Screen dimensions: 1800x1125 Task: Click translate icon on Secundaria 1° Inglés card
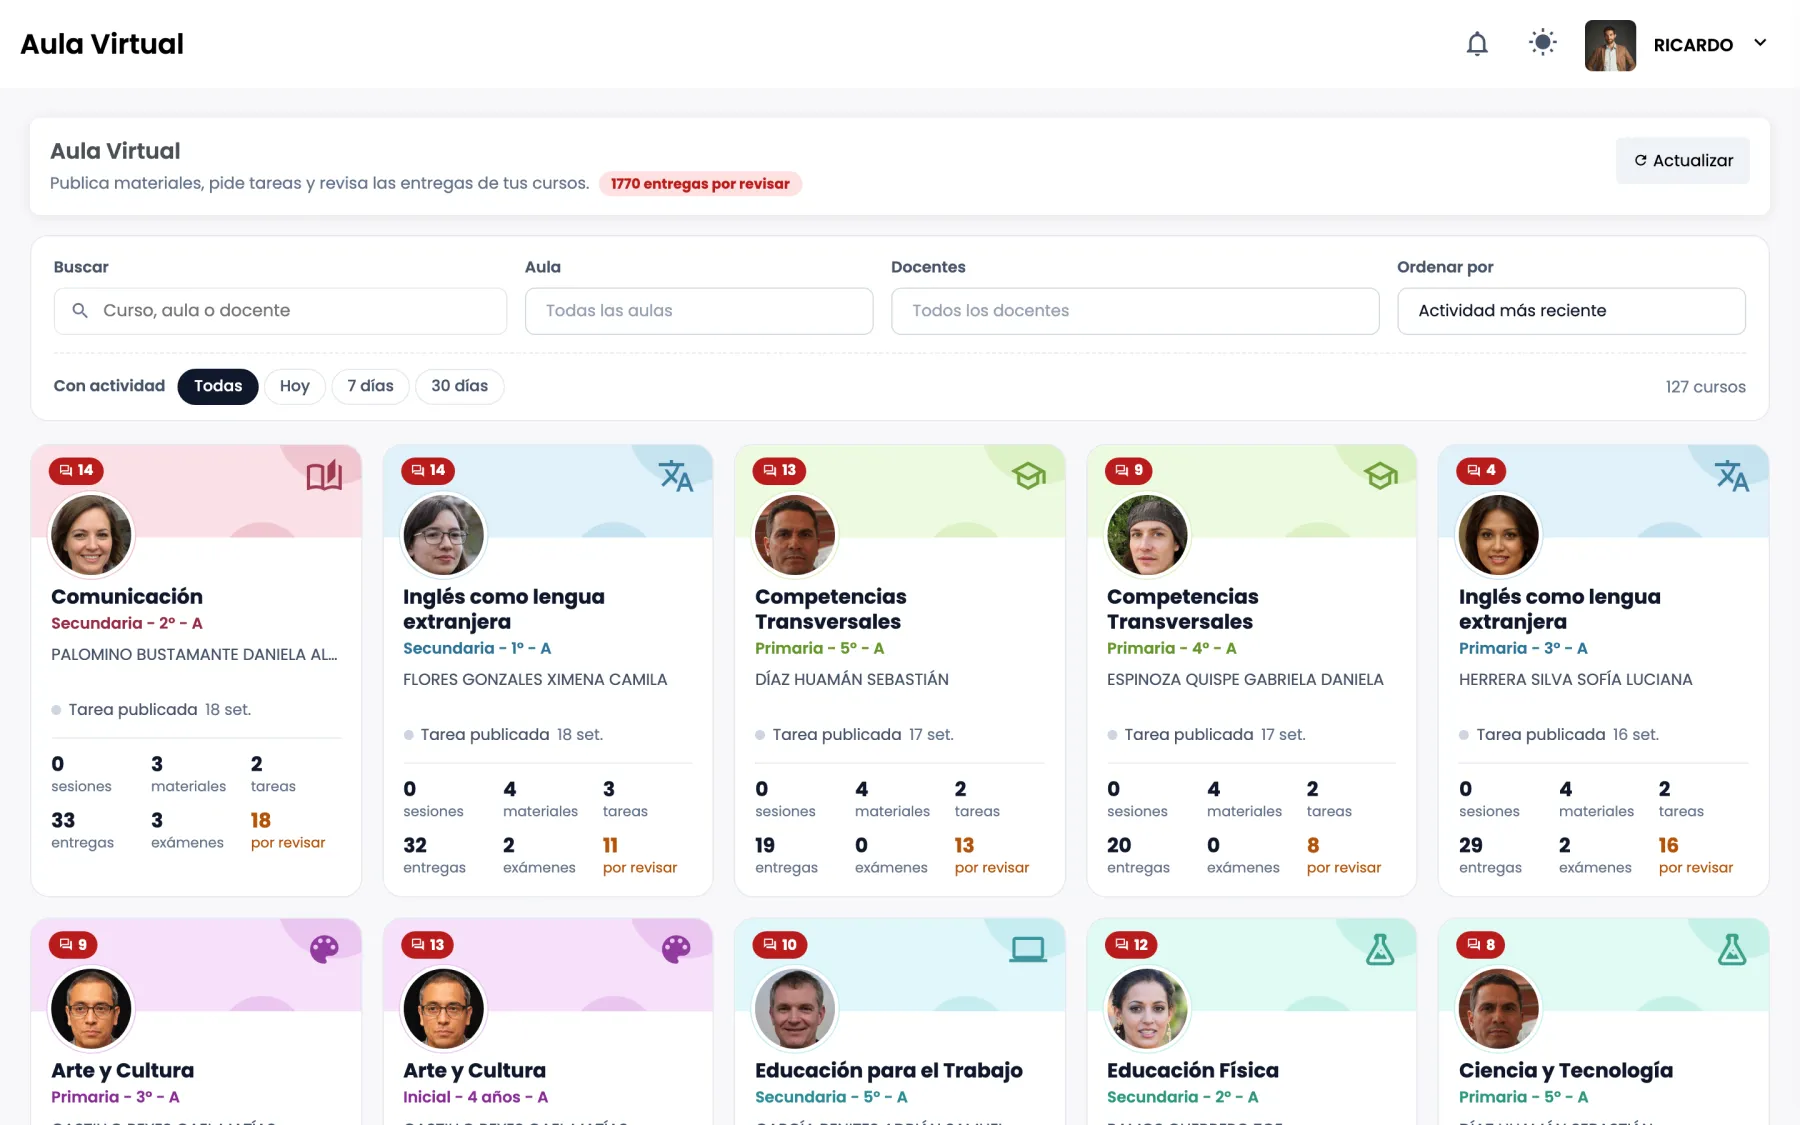(676, 476)
